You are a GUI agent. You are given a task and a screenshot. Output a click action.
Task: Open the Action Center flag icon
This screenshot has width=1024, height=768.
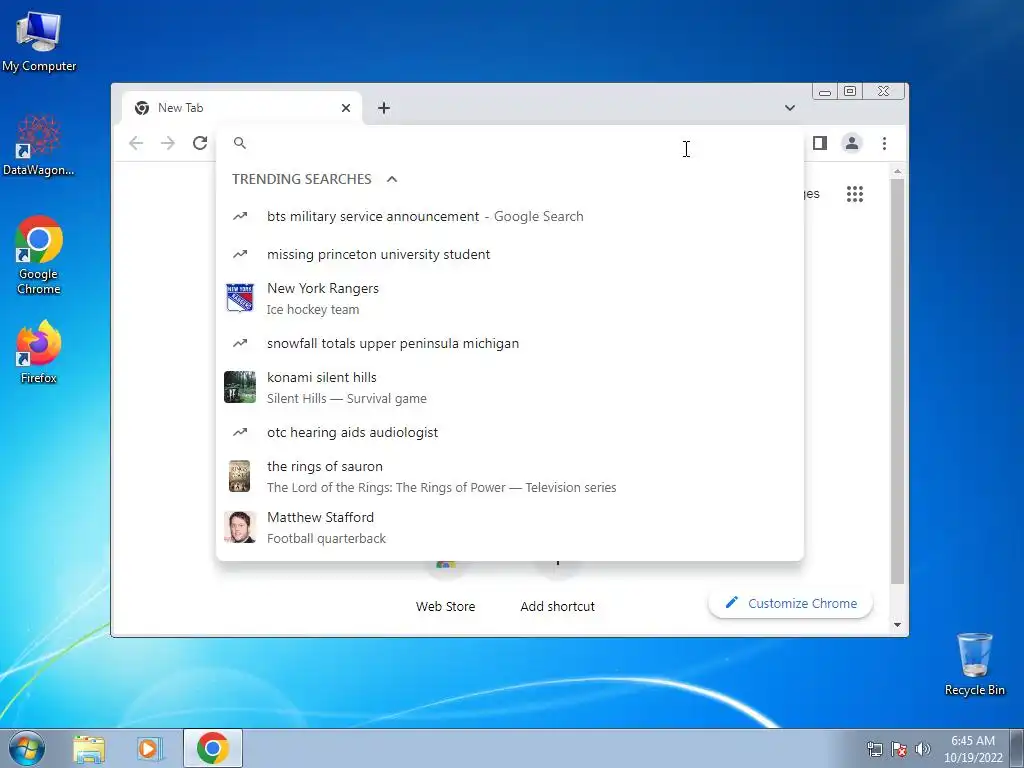(x=899, y=749)
